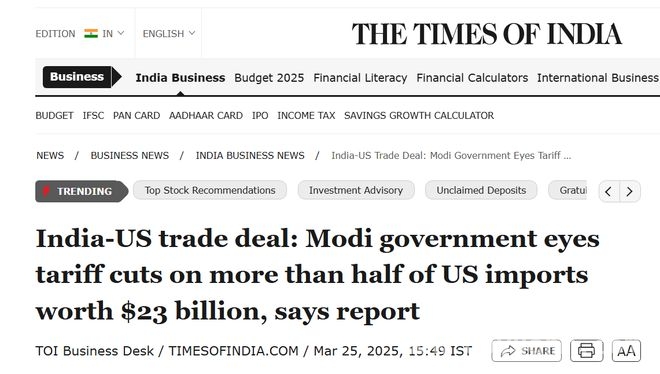The height and width of the screenshot is (374, 660).
Task: Open the SAVINGS GROWTH CALCULATOR link
Action: click(419, 115)
